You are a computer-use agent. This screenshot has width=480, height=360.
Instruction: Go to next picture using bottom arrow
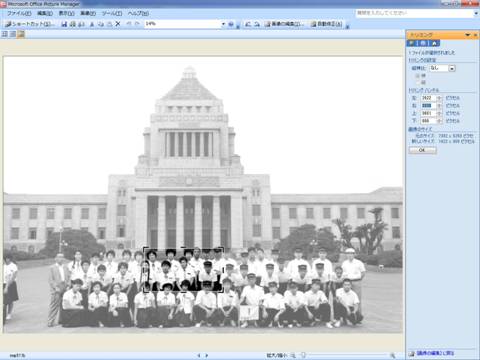[x=207, y=356]
